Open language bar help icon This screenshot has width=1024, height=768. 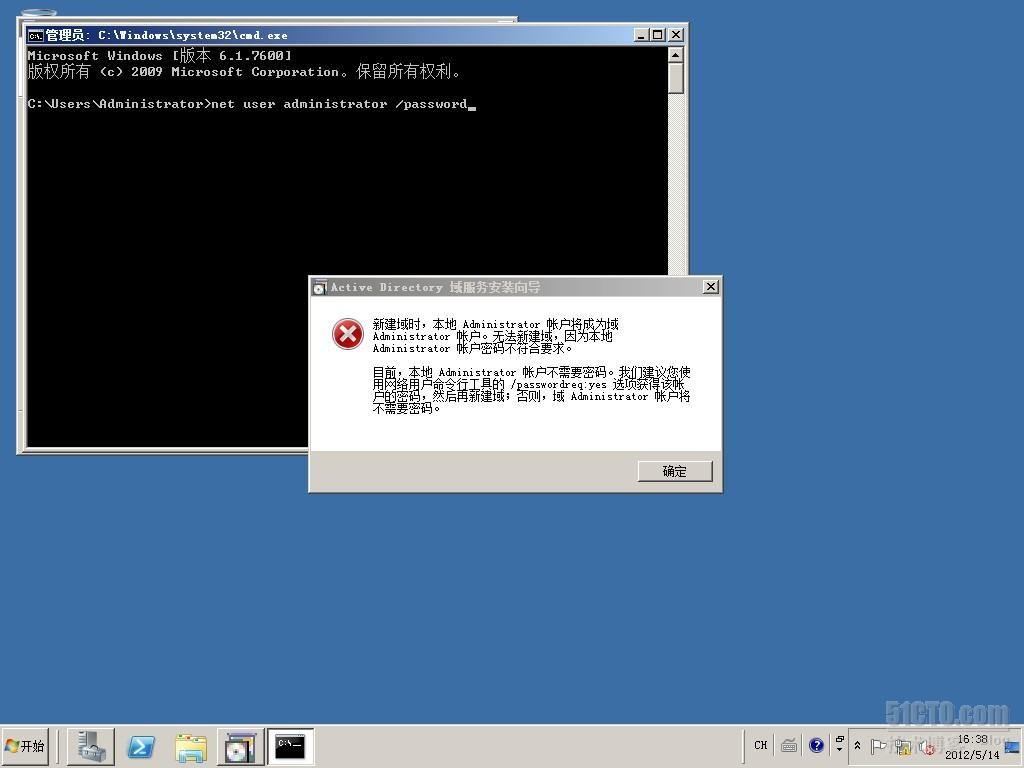click(x=816, y=745)
